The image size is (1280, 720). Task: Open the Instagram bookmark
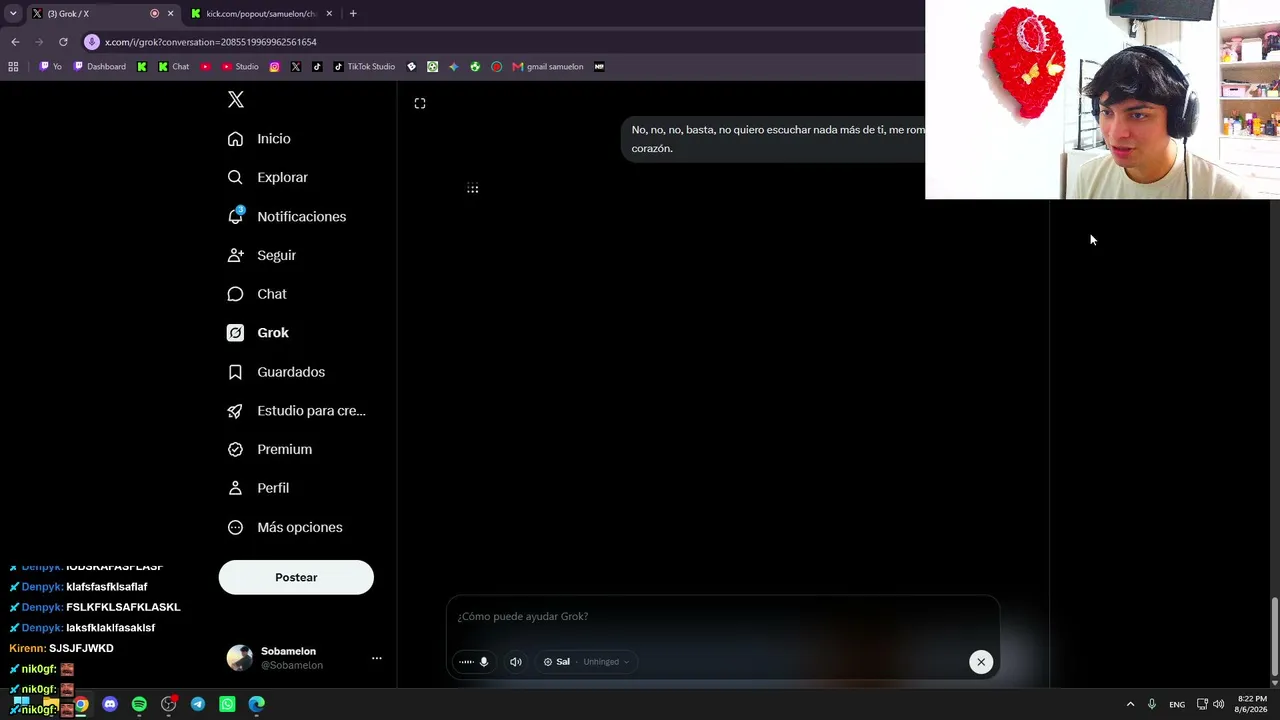(x=274, y=67)
